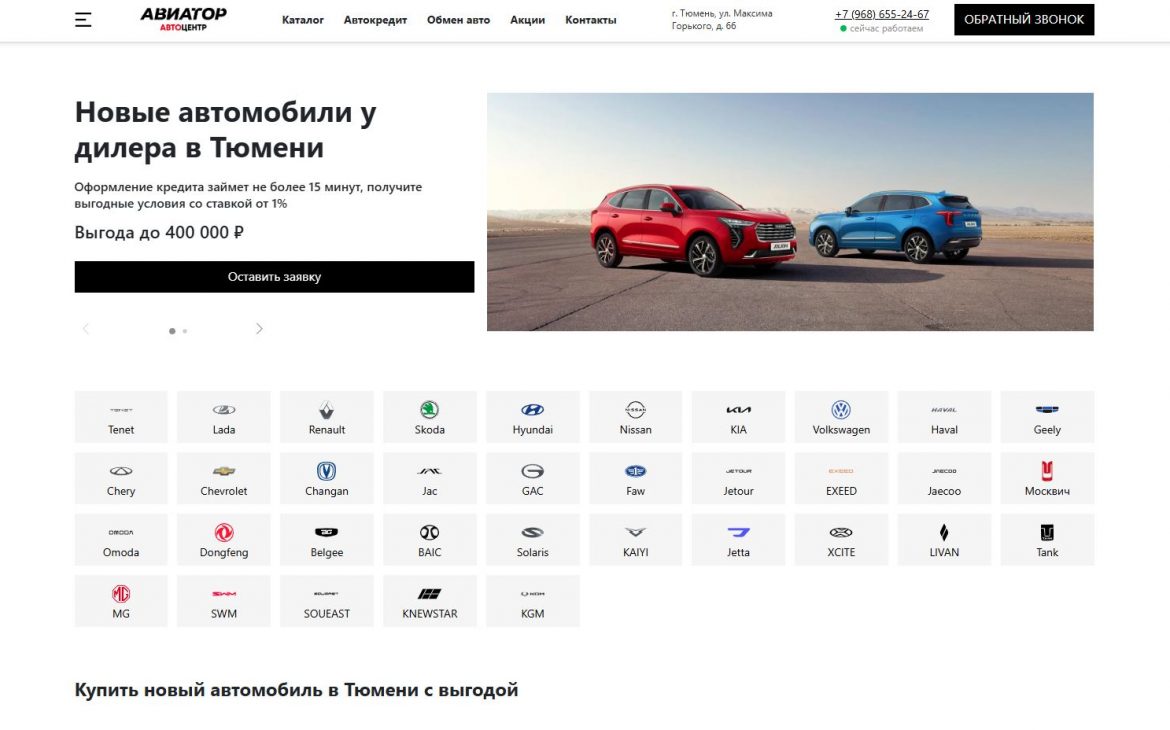This screenshot has width=1170, height=730.
Task: Select the Belgee brand tile
Action: (x=327, y=540)
